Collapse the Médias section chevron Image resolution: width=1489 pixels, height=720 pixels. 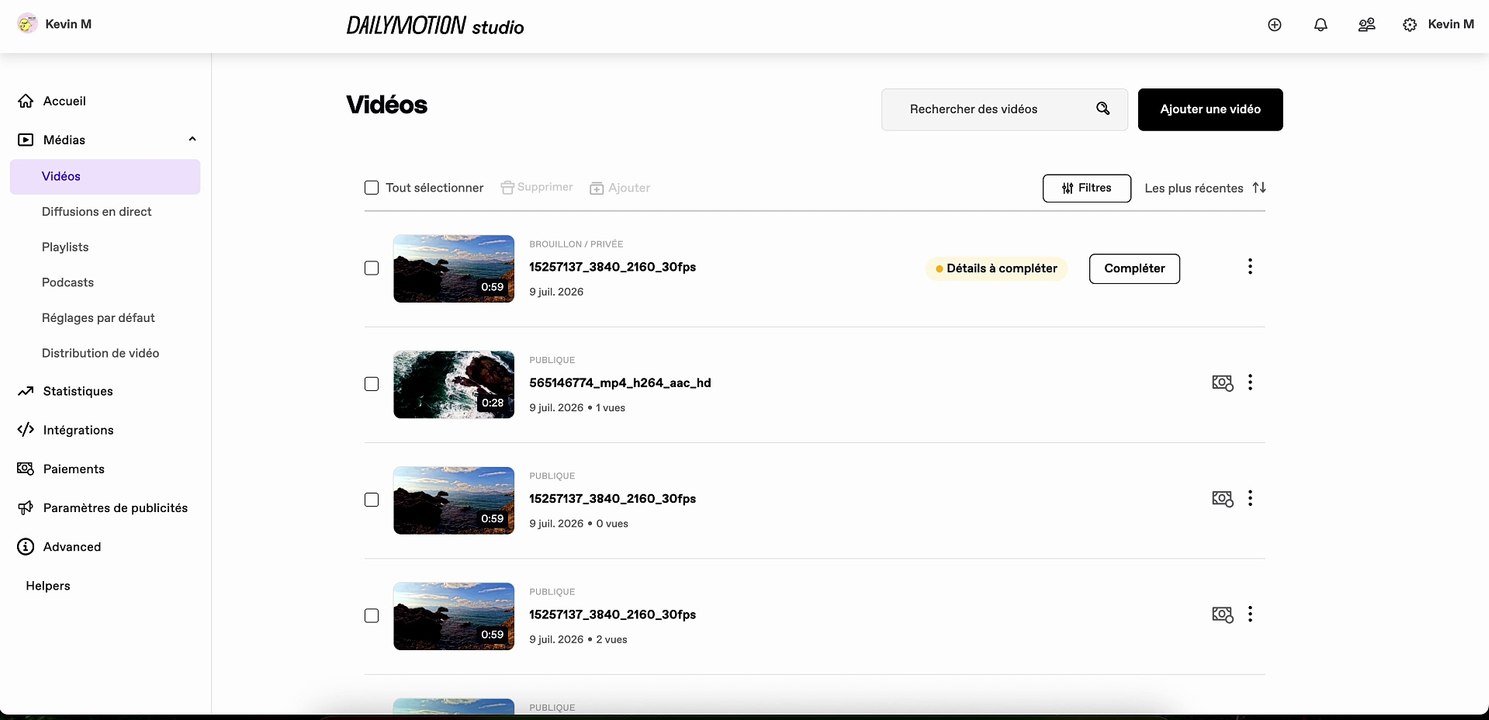click(192, 140)
